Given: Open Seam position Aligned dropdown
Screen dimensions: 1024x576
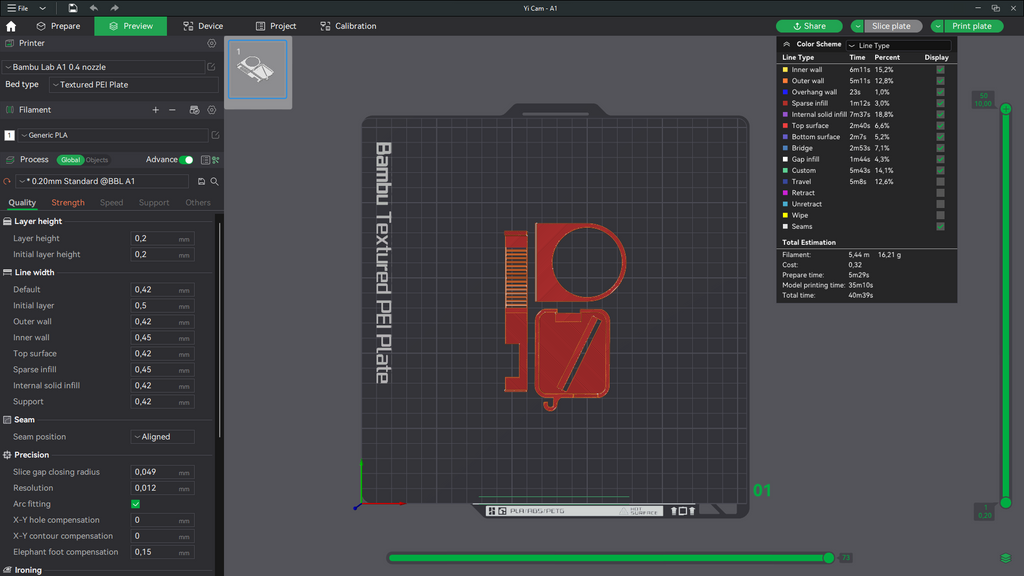Looking at the screenshot, I should click(x=162, y=437).
